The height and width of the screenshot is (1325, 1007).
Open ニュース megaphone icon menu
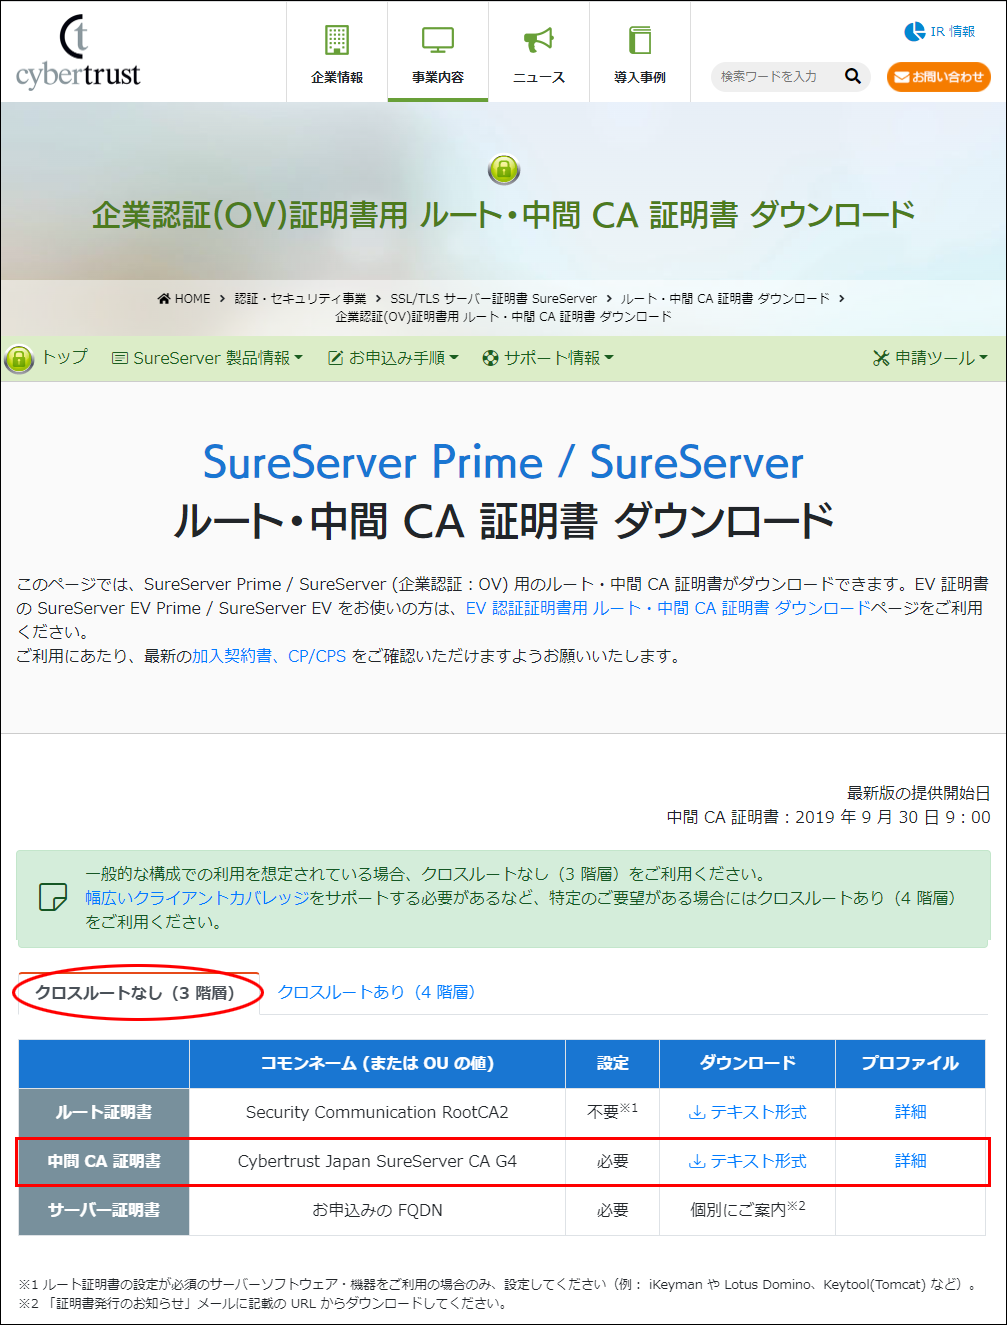coord(539,53)
